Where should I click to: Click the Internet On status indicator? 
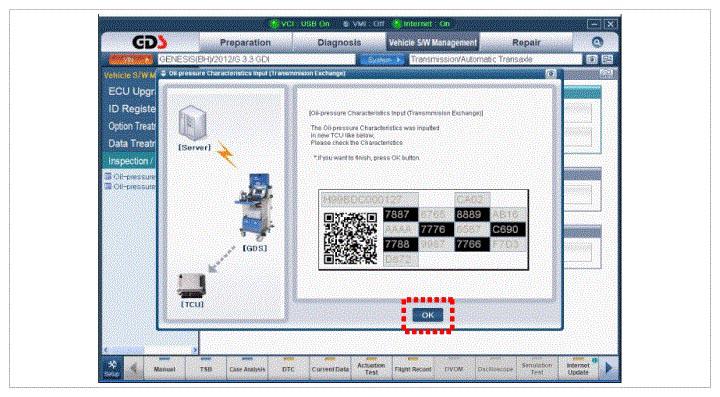click(x=421, y=23)
